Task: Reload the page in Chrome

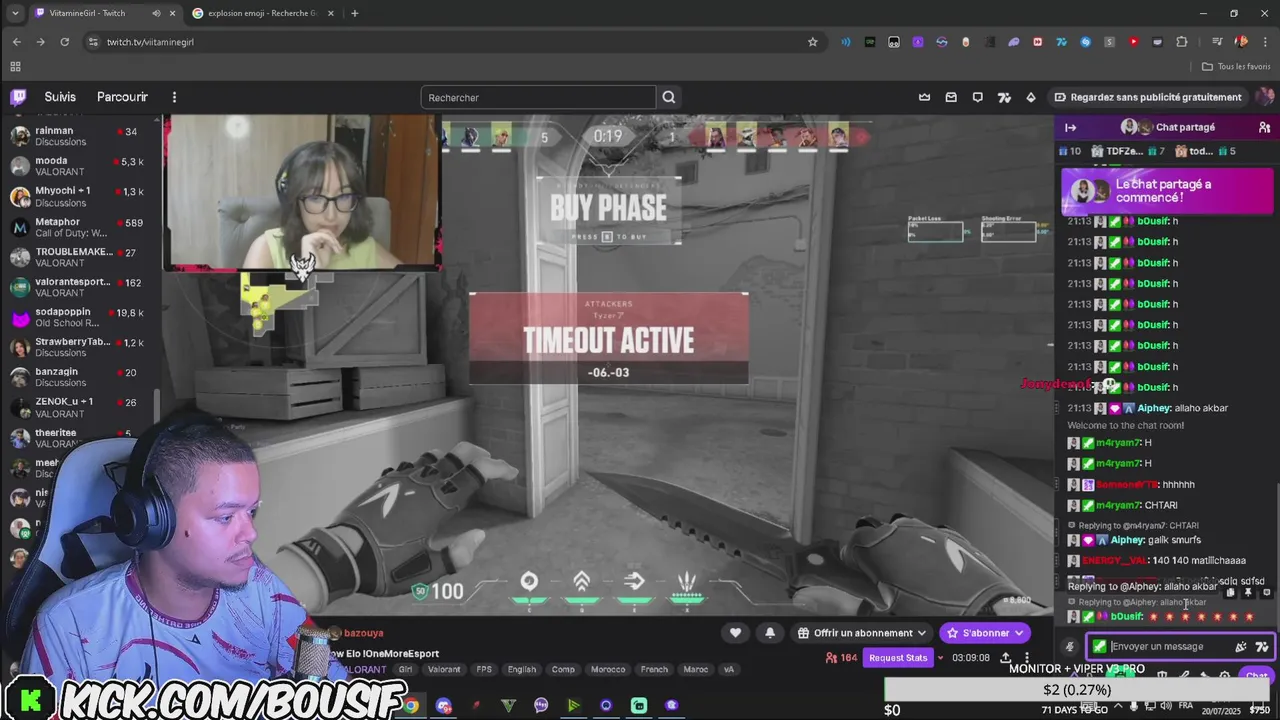Action: 65,42
